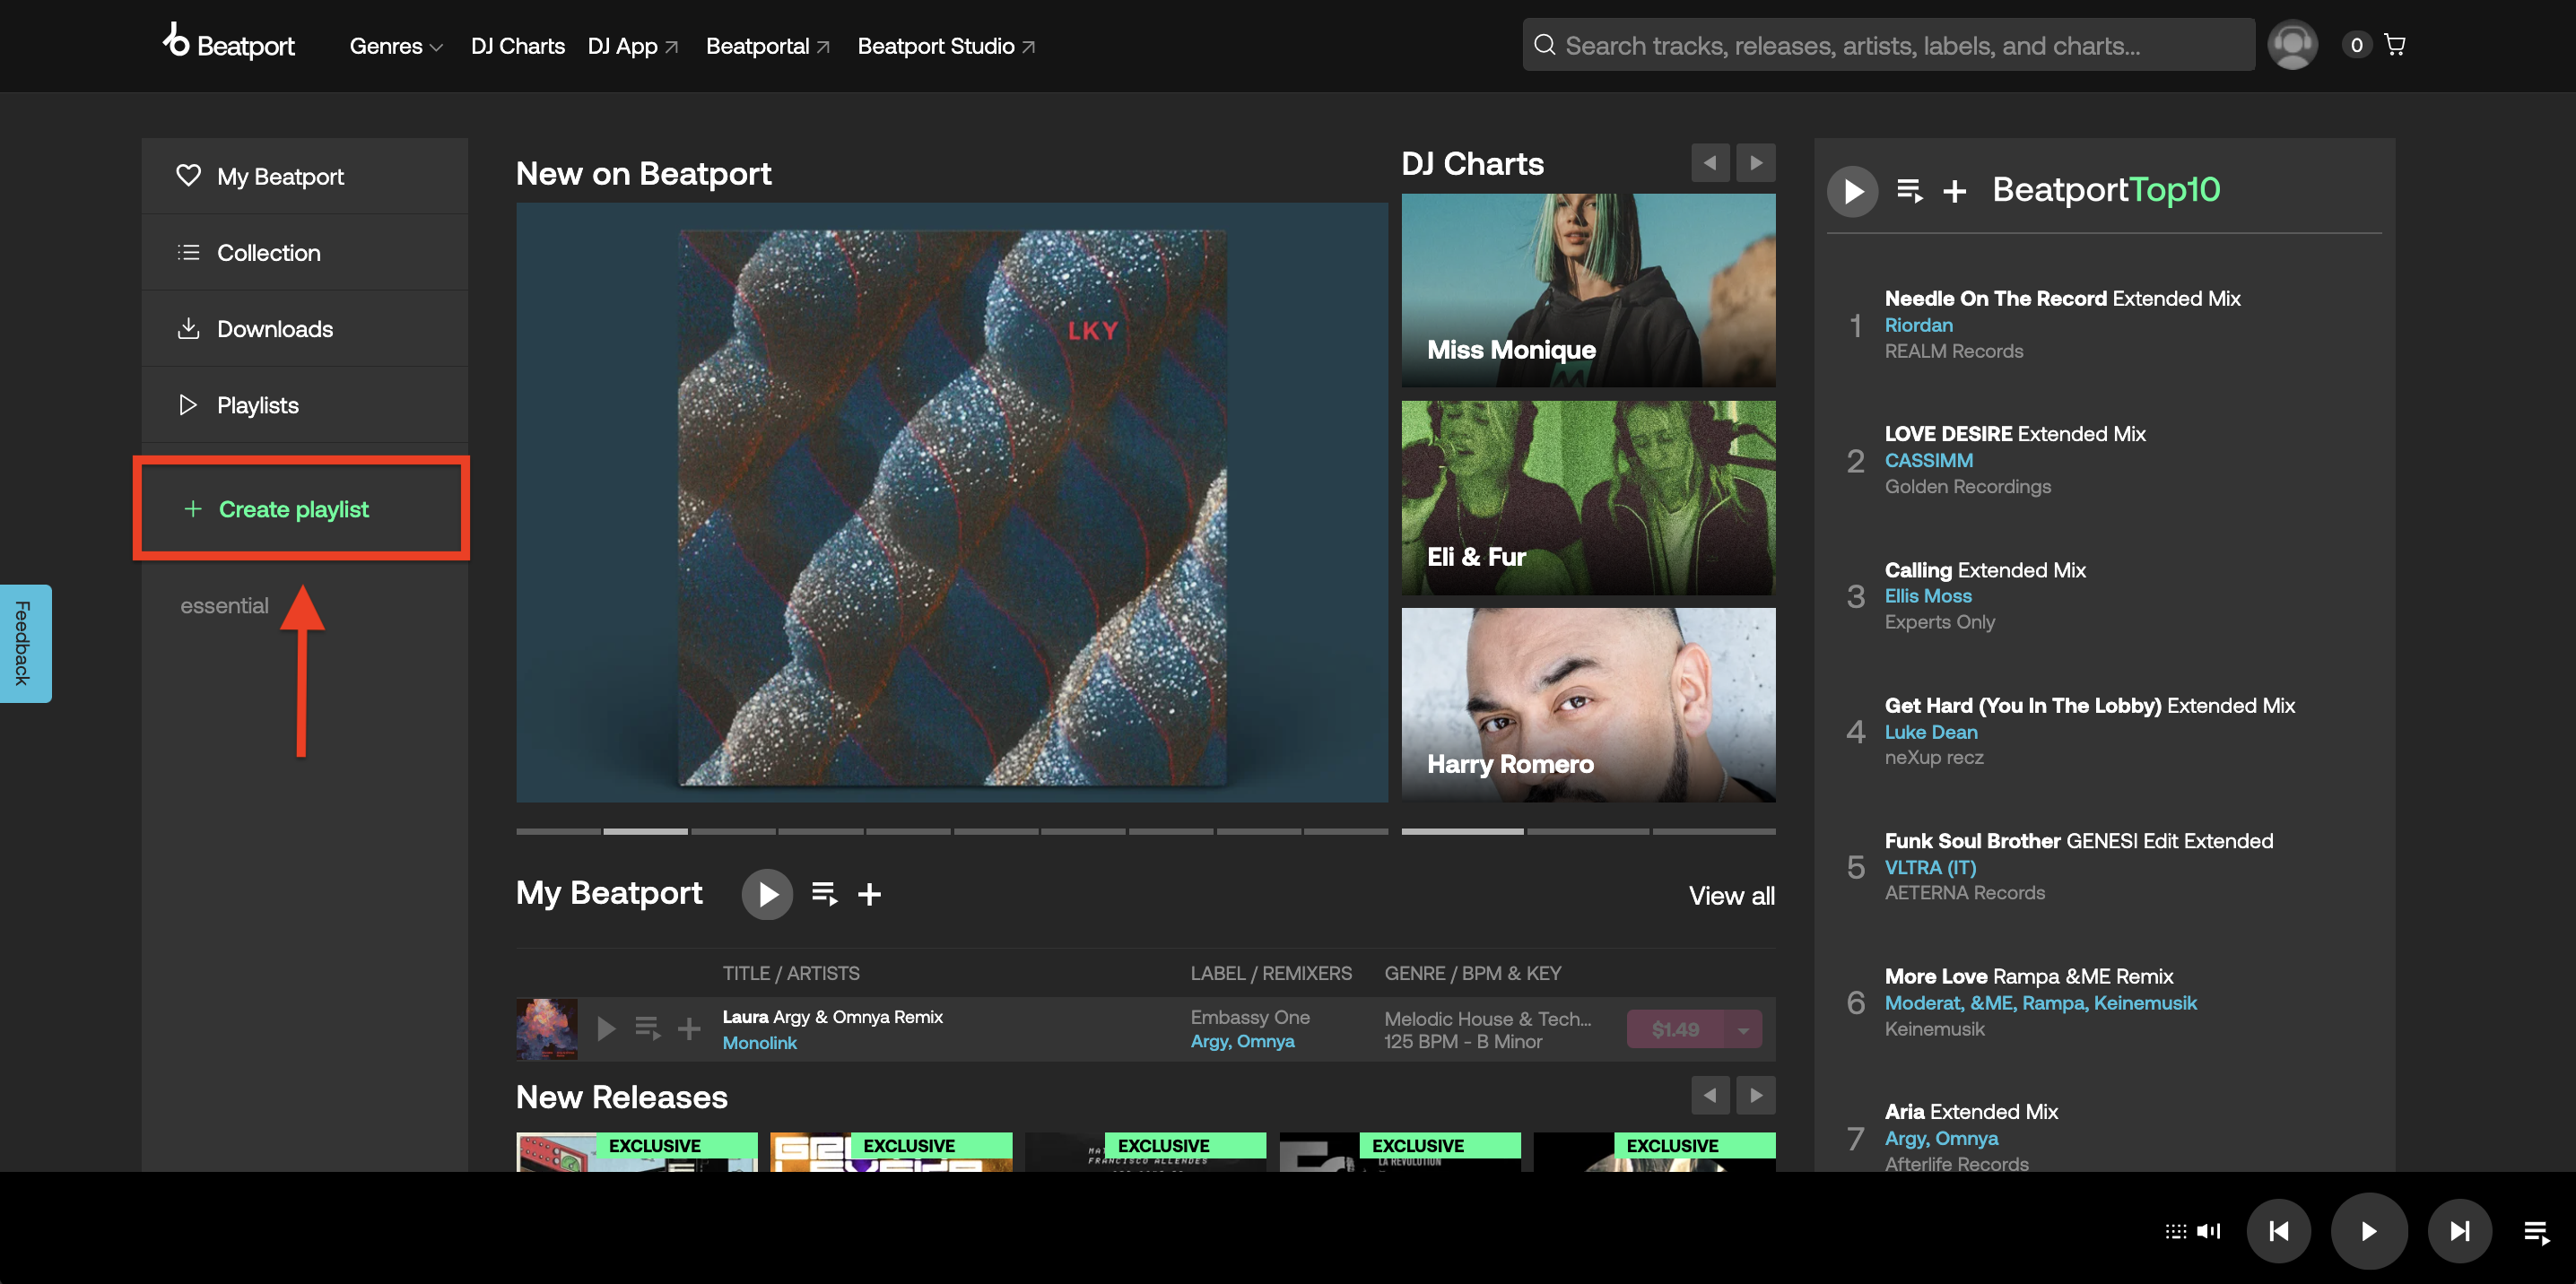Add My Beatport section to playlist

coord(869,893)
